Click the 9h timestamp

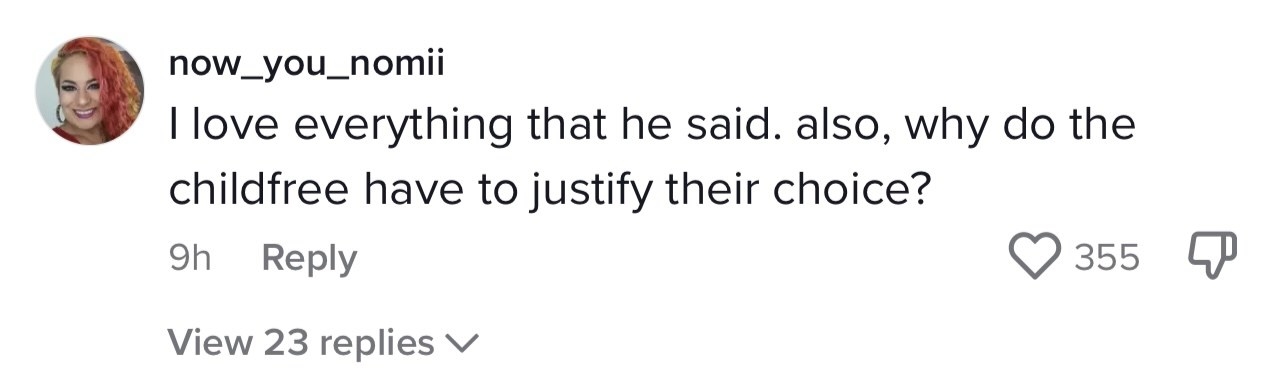[x=190, y=258]
